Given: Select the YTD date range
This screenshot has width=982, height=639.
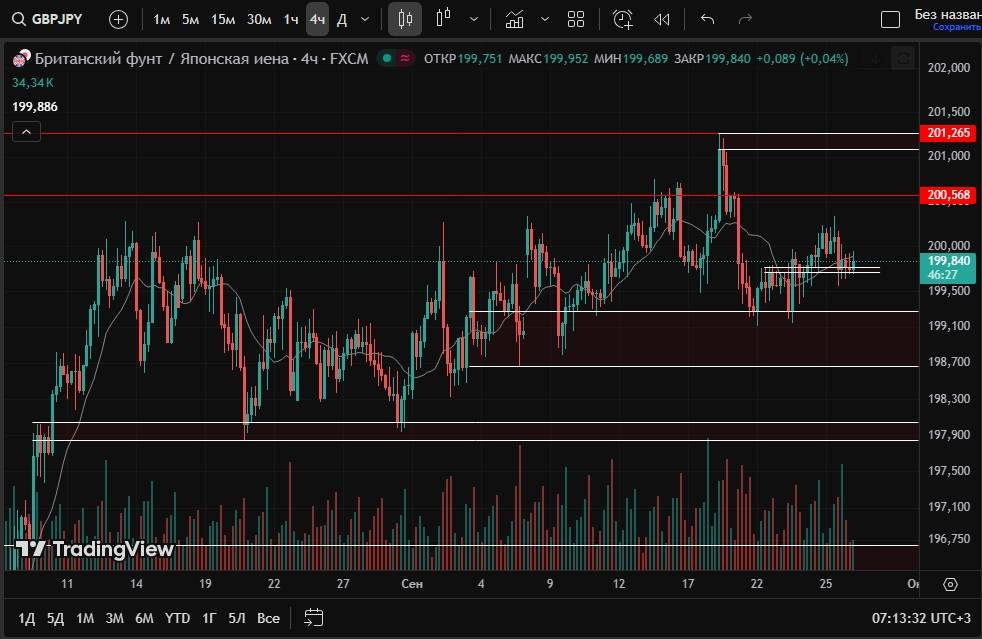Looking at the screenshot, I should [177, 618].
